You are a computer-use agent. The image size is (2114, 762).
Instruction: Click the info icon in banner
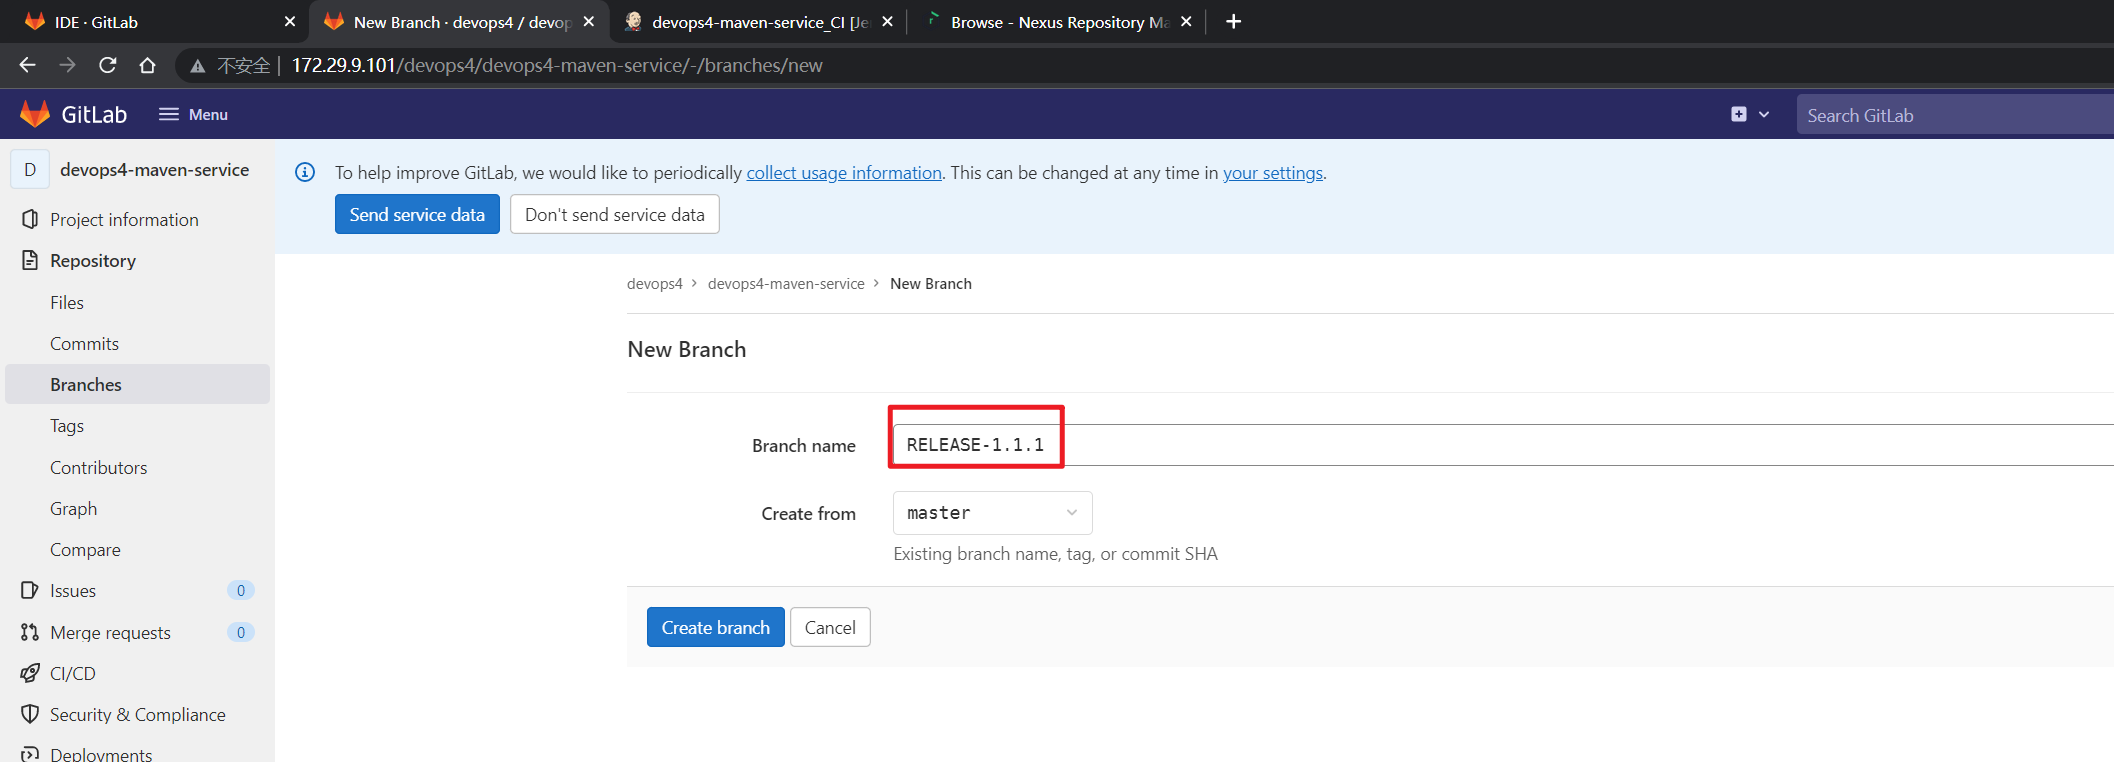point(305,172)
